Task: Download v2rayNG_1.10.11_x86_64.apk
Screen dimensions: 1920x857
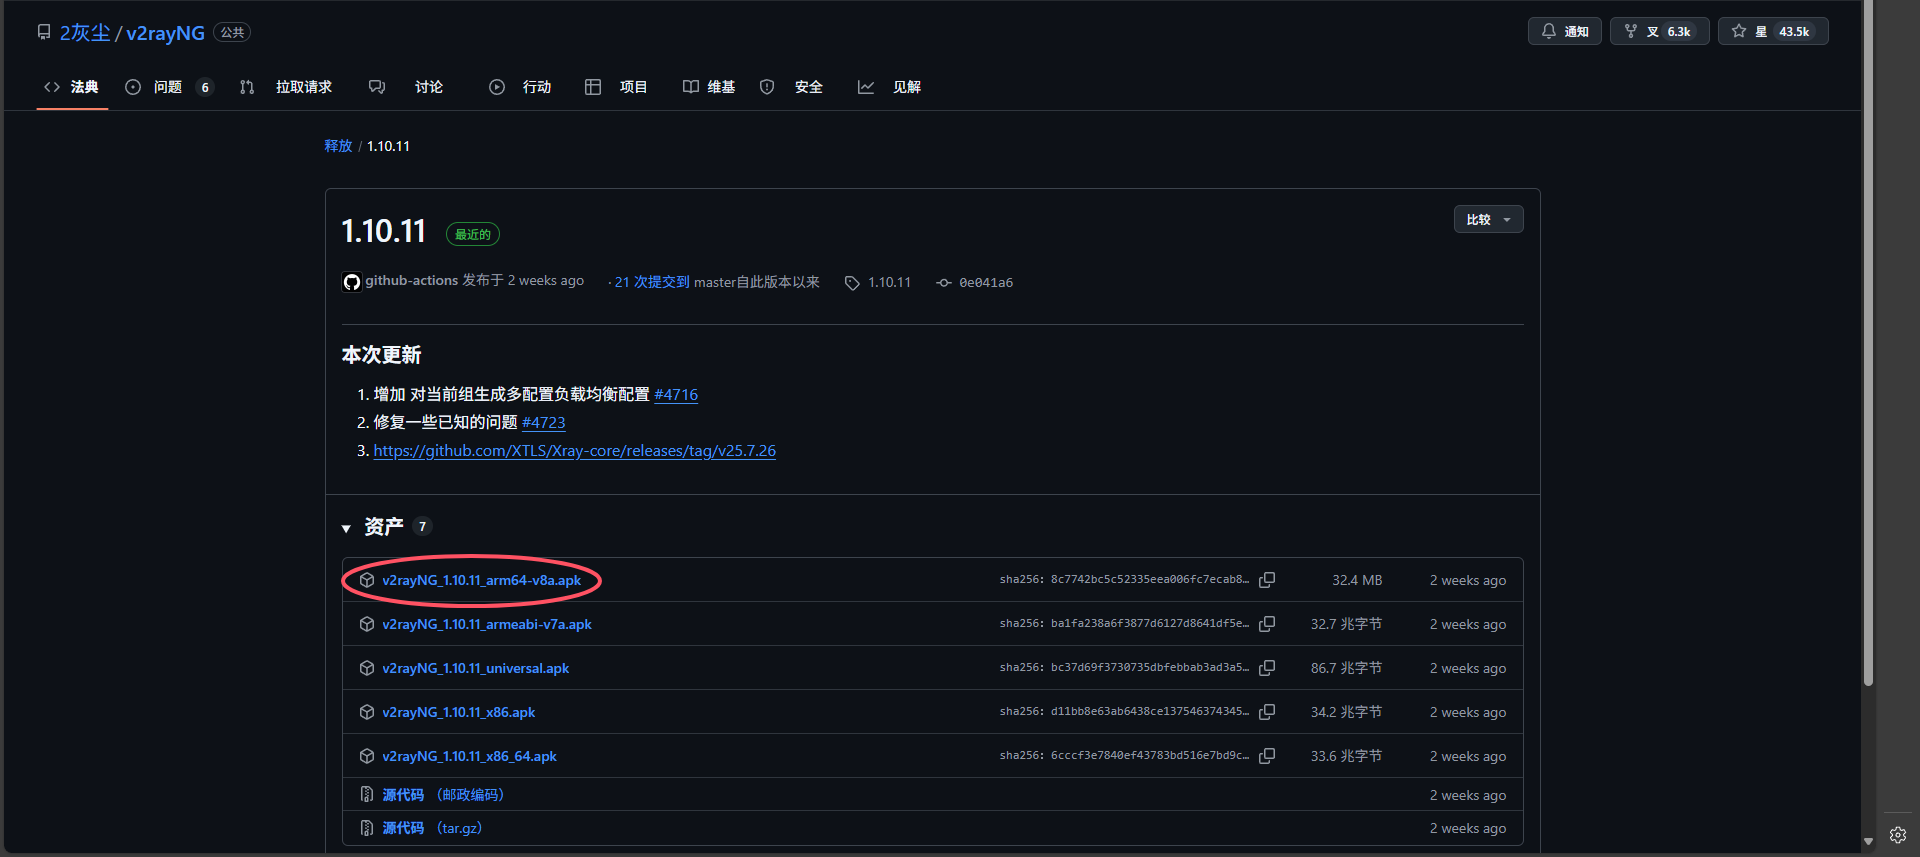Action: coord(469,756)
